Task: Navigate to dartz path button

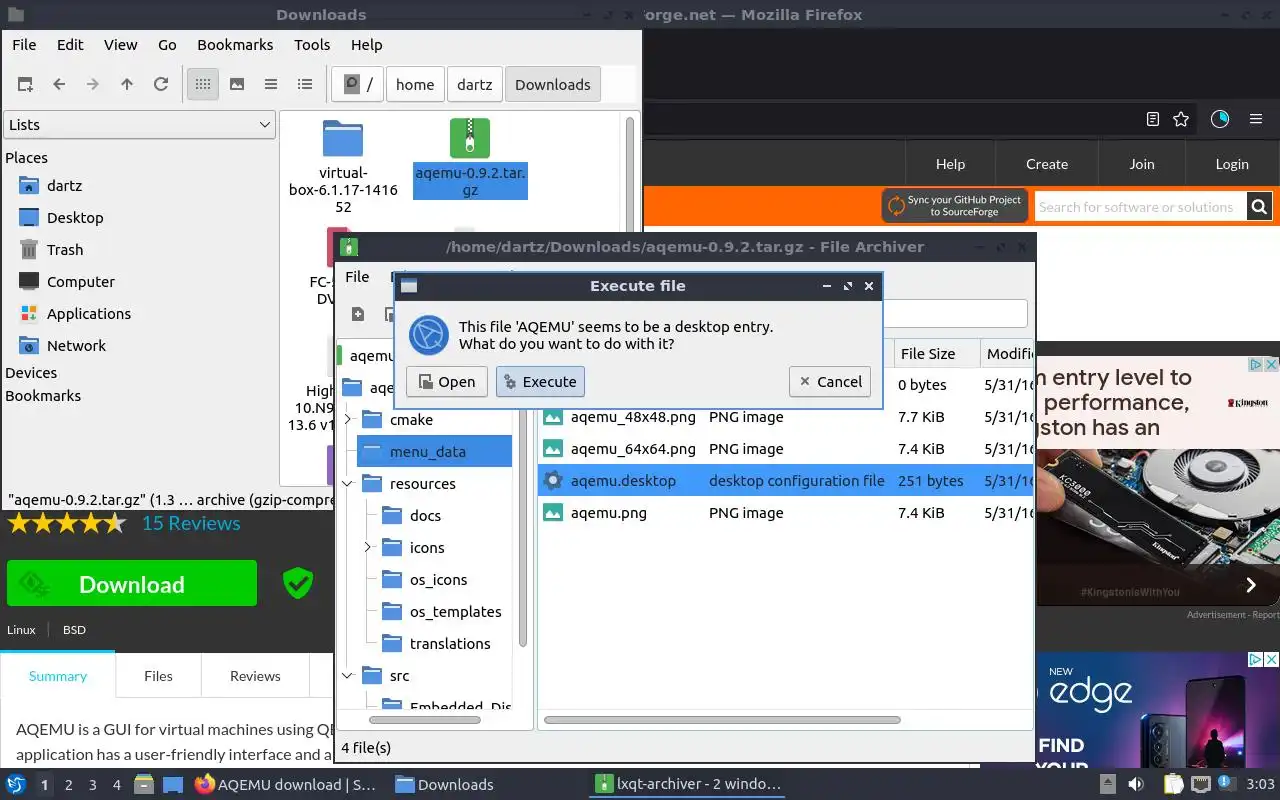Action: click(475, 84)
